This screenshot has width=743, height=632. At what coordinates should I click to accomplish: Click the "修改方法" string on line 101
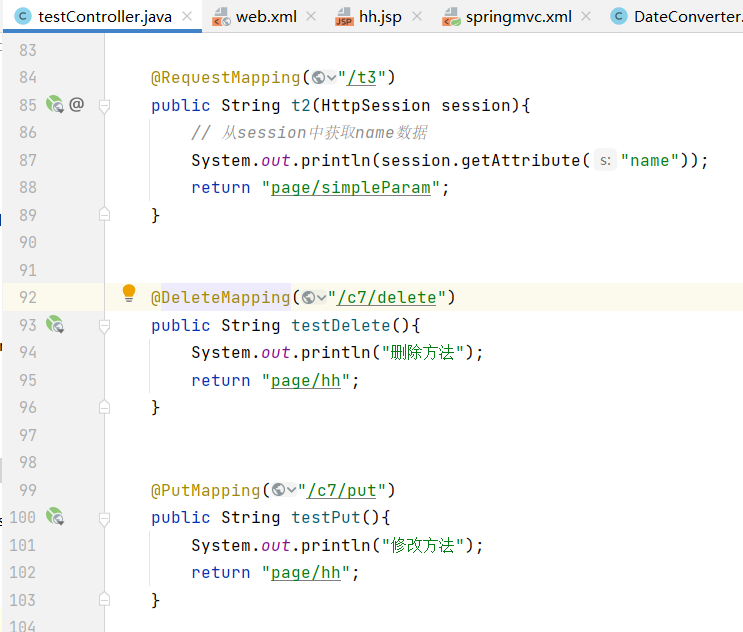pos(422,545)
